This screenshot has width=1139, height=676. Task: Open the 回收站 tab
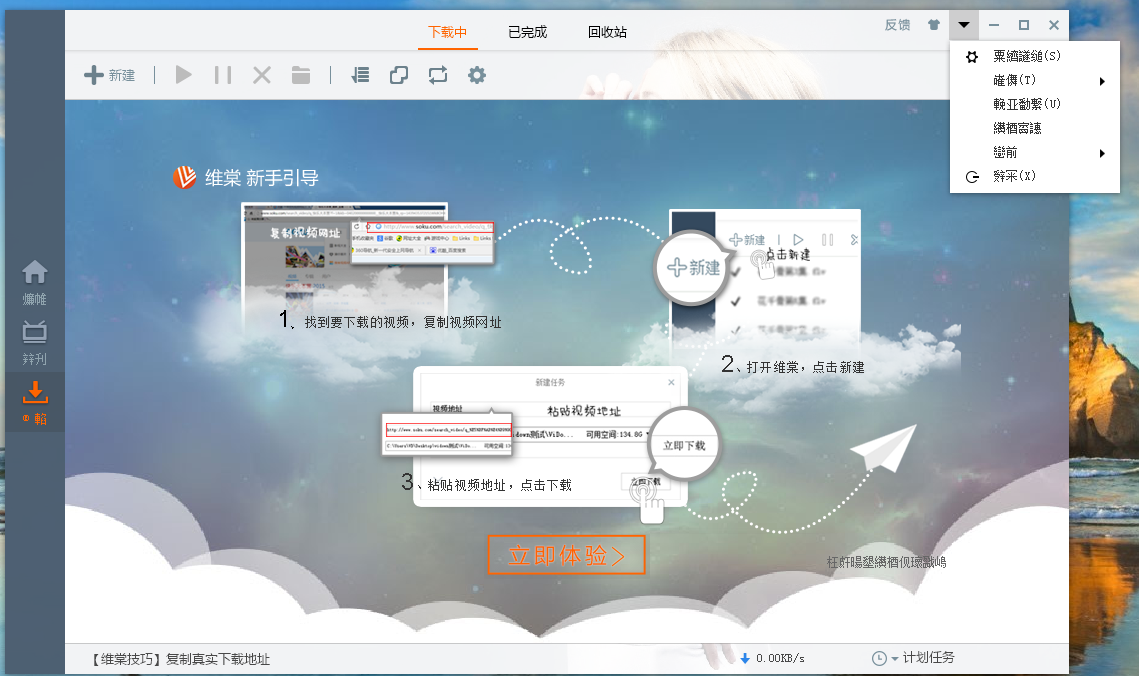(x=607, y=32)
